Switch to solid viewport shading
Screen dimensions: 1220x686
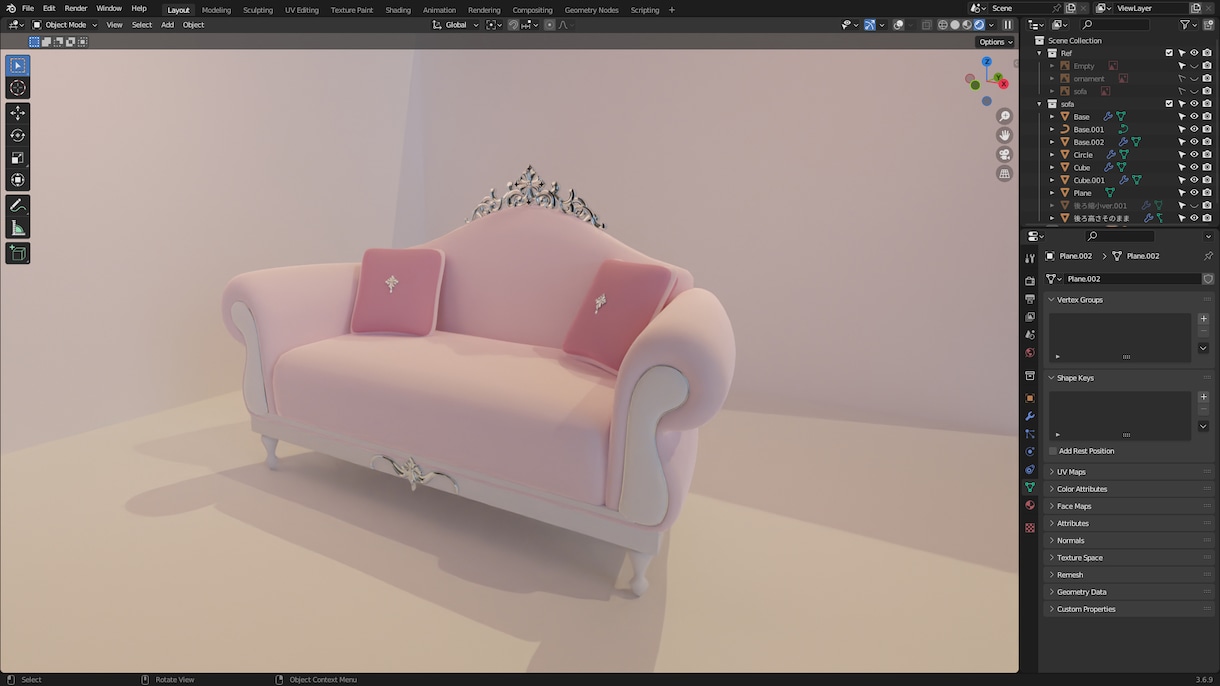pyautogui.click(x=955, y=25)
